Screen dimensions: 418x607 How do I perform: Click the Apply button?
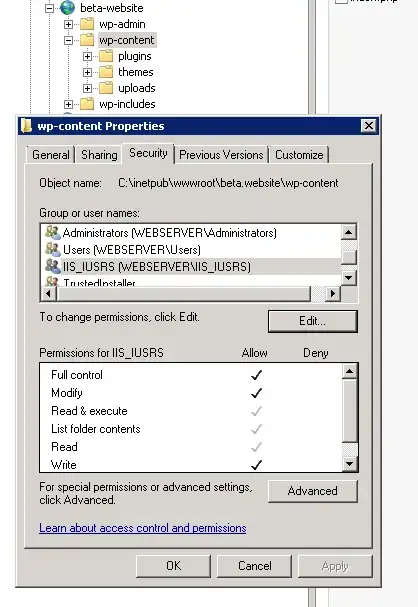335,566
